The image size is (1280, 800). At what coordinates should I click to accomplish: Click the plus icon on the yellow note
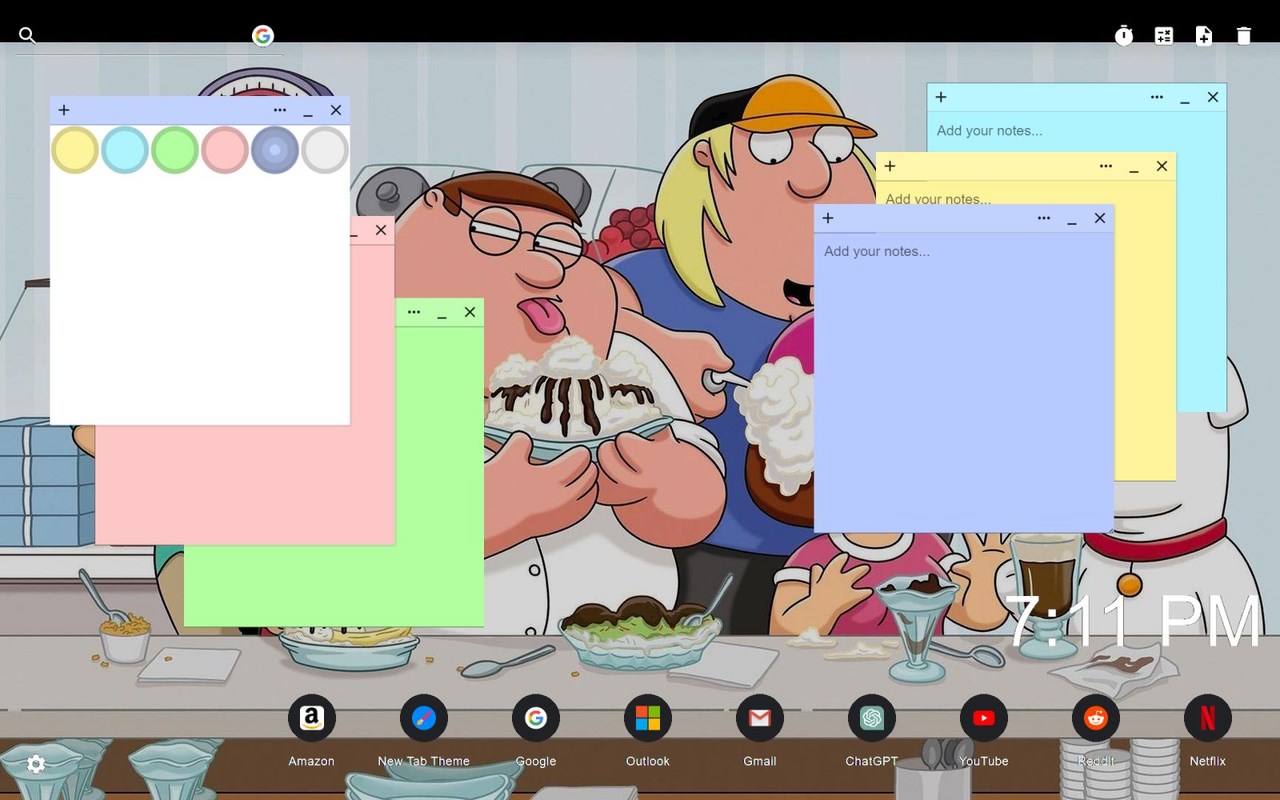tap(890, 166)
